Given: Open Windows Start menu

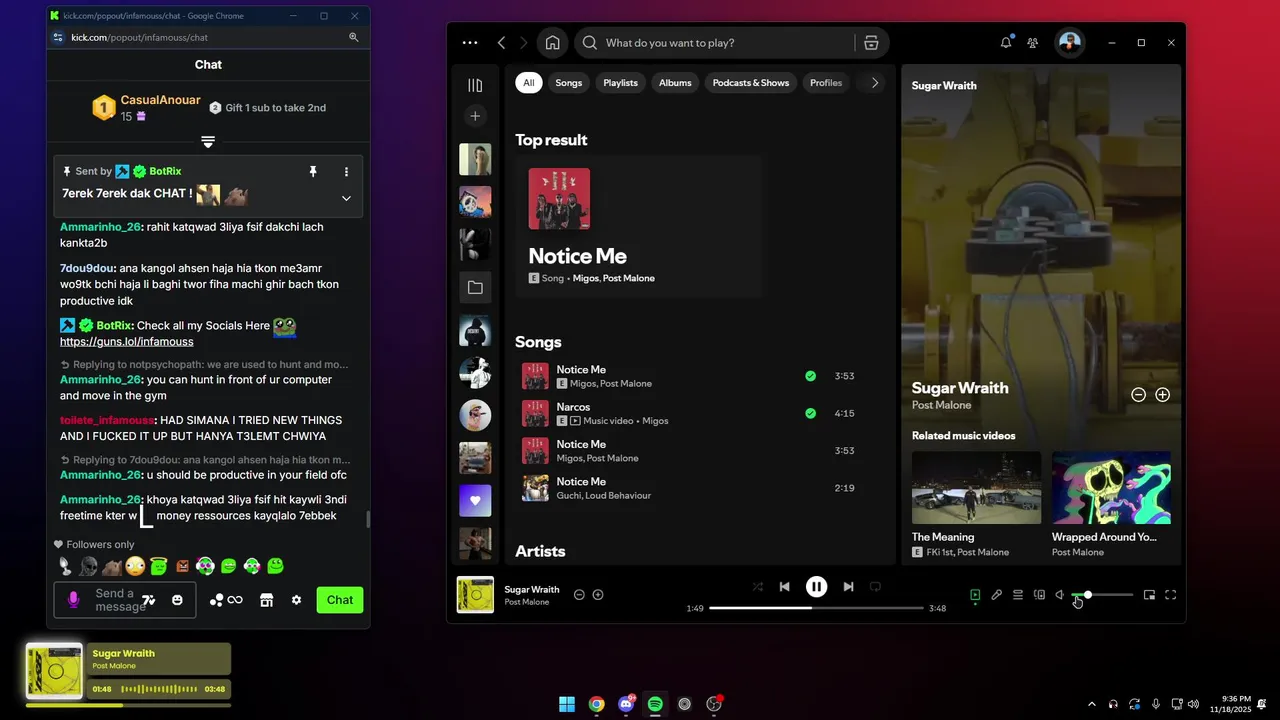Looking at the screenshot, I should tap(567, 704).
